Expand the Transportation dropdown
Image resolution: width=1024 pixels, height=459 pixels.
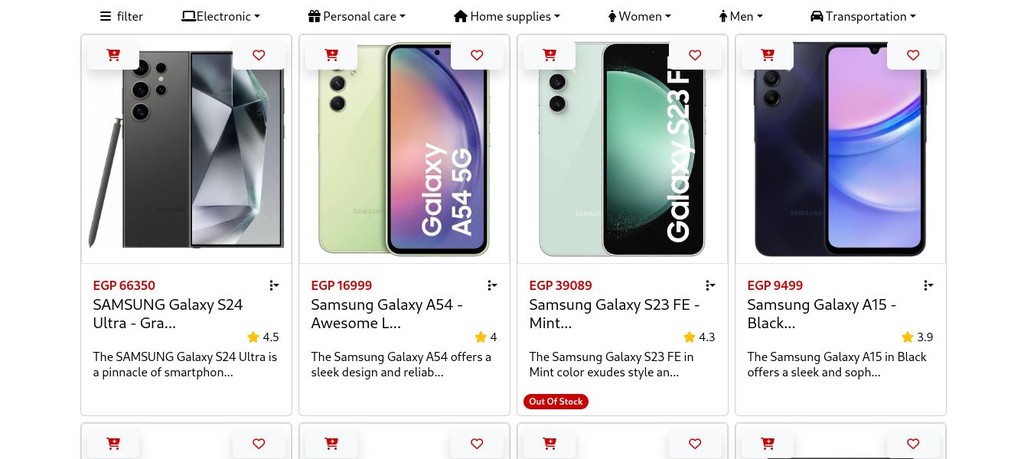863,16
